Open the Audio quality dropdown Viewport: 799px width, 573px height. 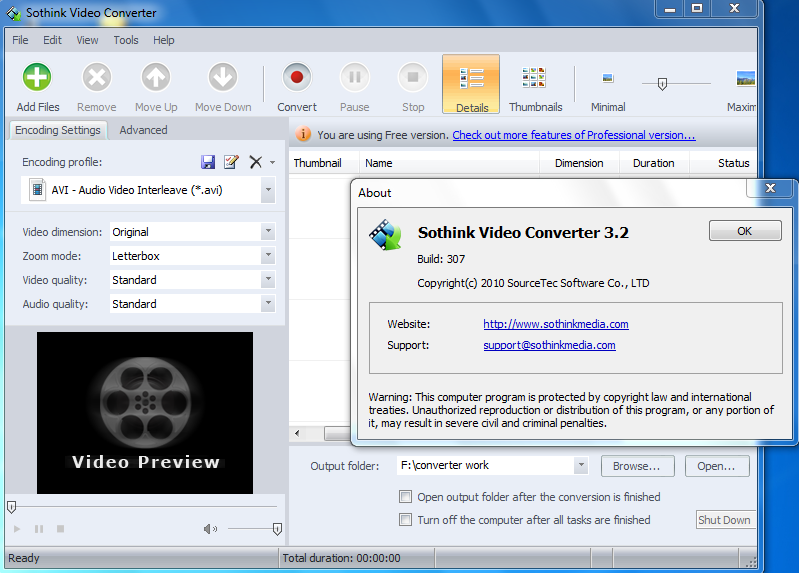268,303
